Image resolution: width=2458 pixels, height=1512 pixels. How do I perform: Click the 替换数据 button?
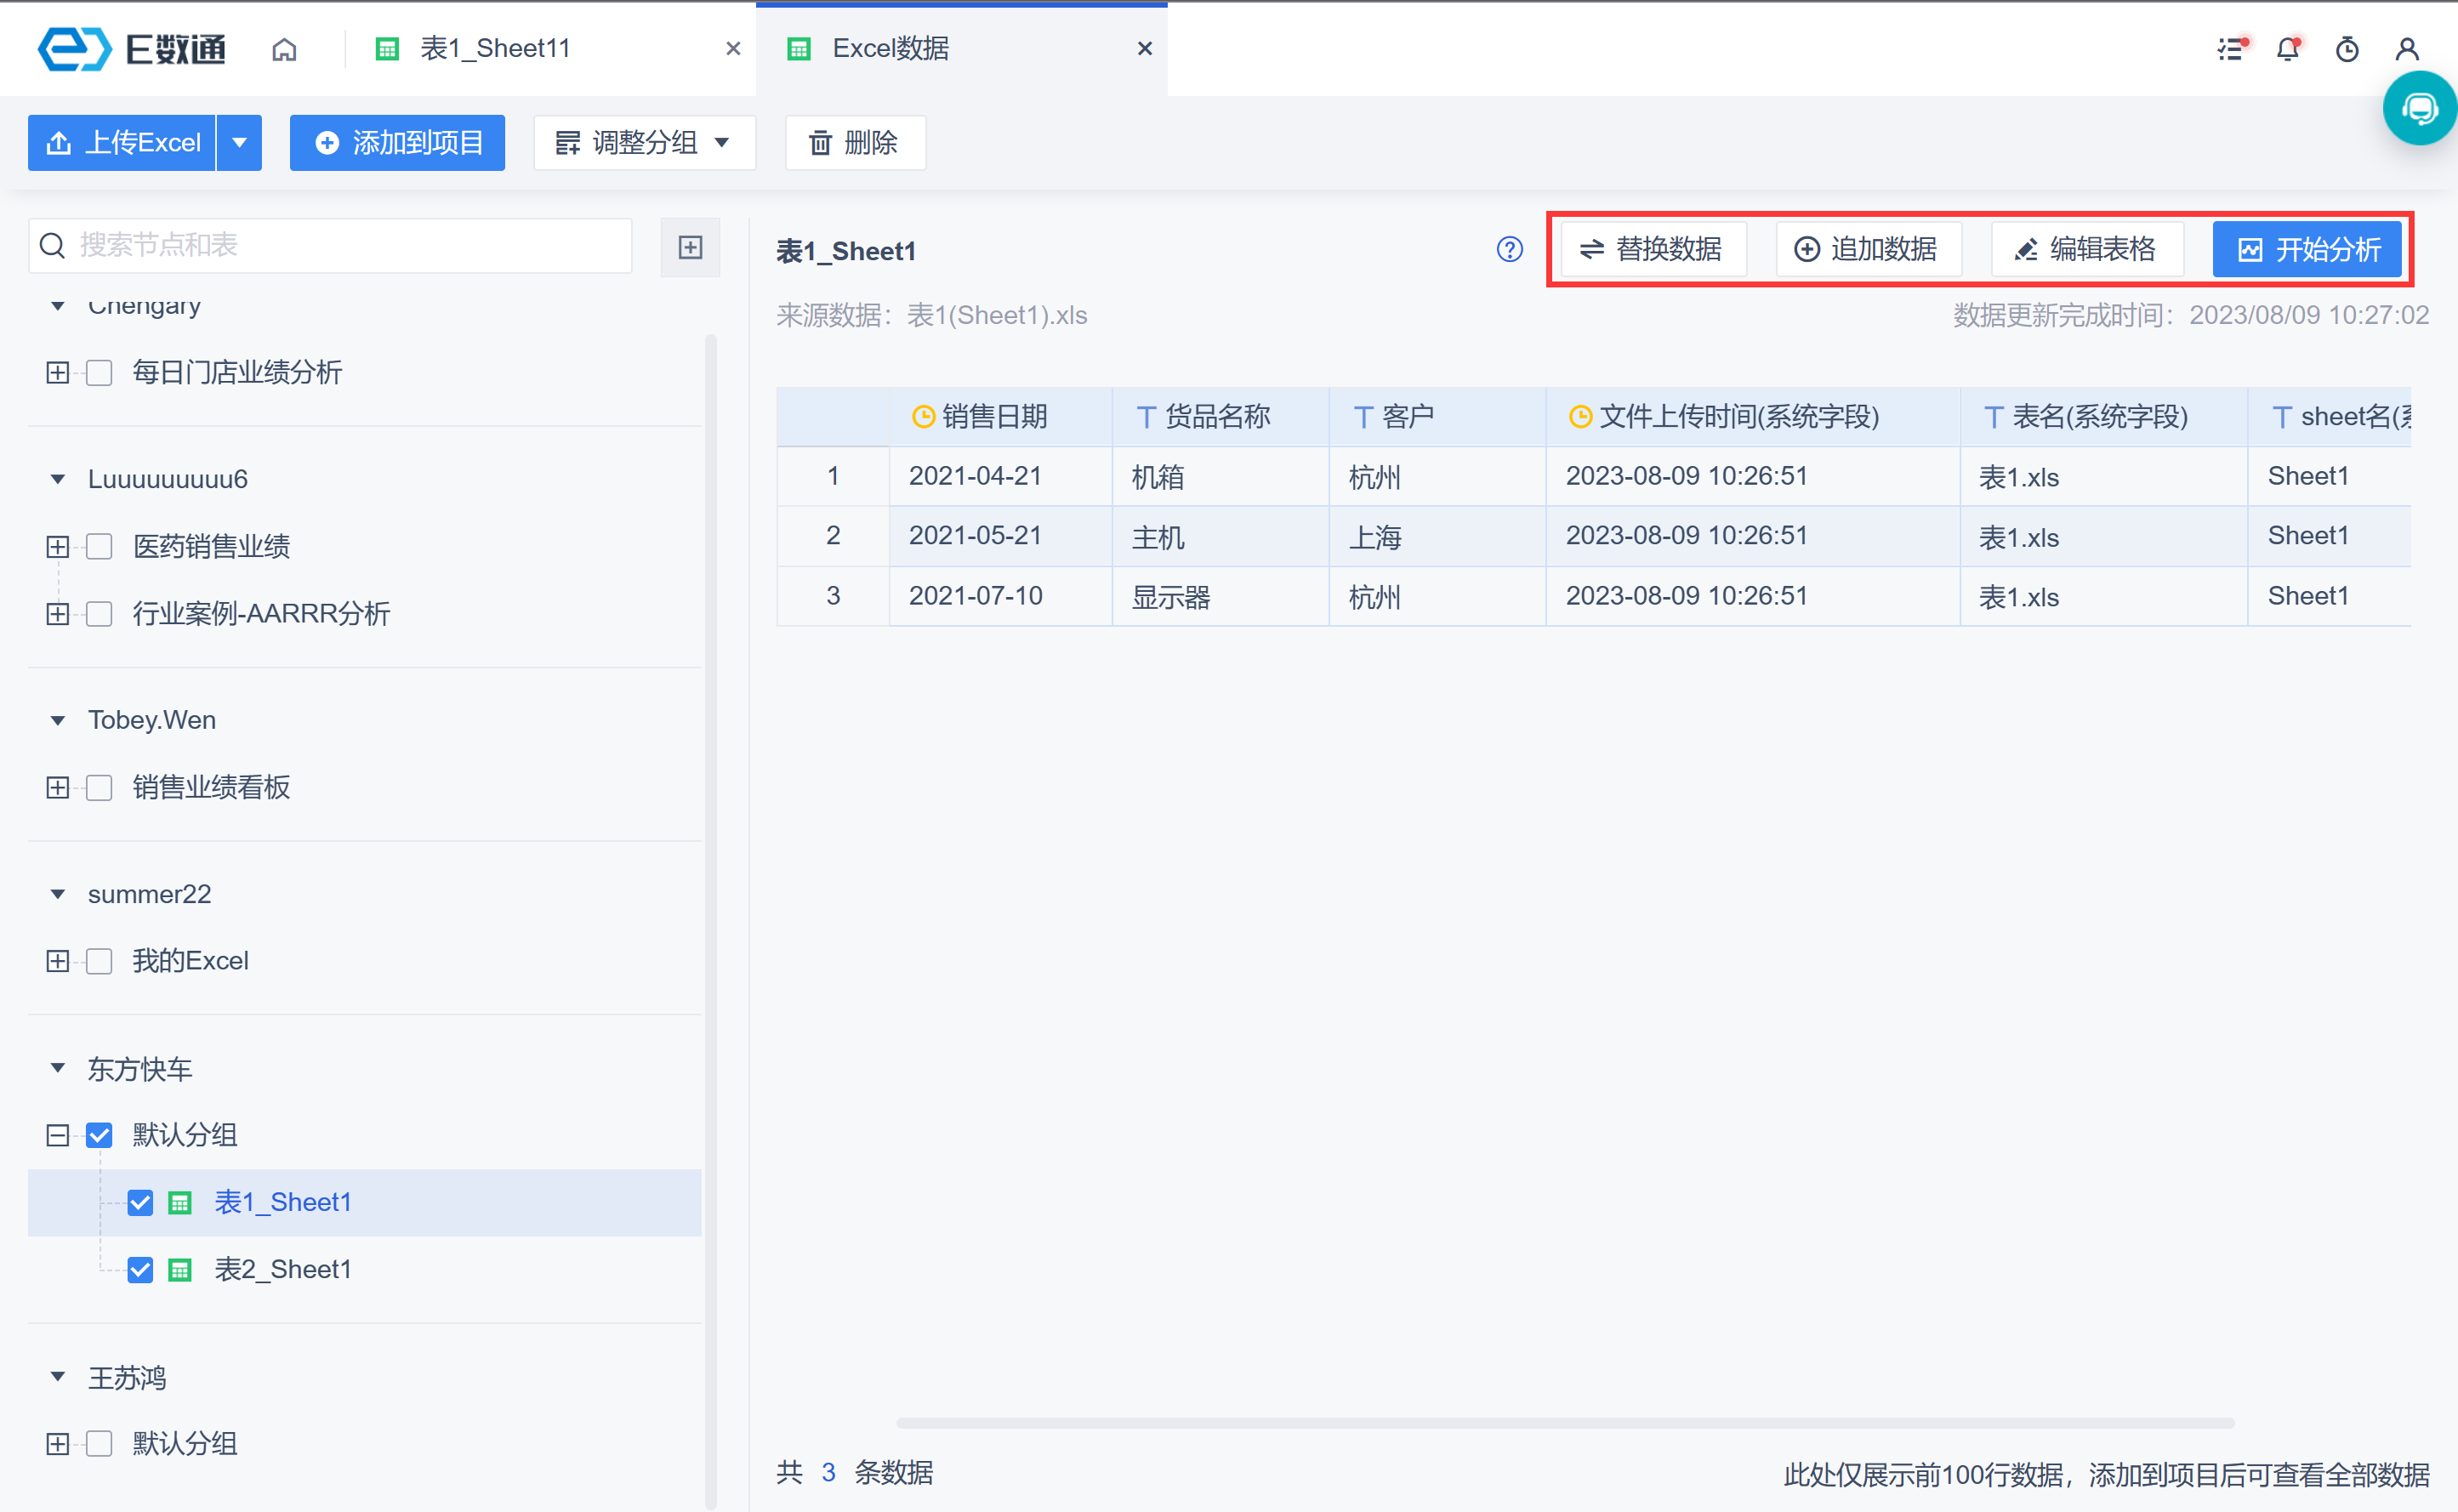tap(1652, 250)
